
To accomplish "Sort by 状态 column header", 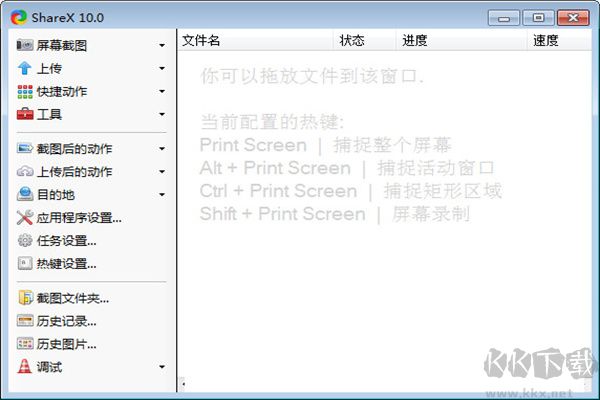I will [x=364, y=40].
